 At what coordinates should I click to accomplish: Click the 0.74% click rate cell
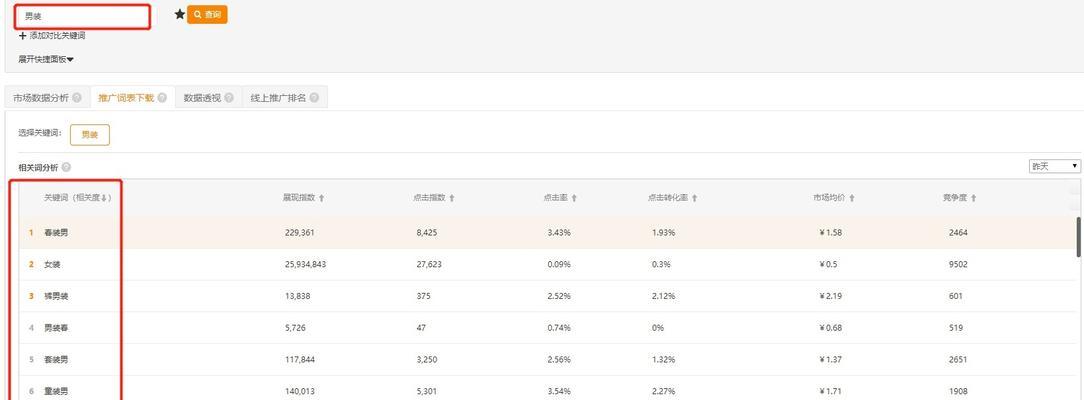[x=559, y=328]
